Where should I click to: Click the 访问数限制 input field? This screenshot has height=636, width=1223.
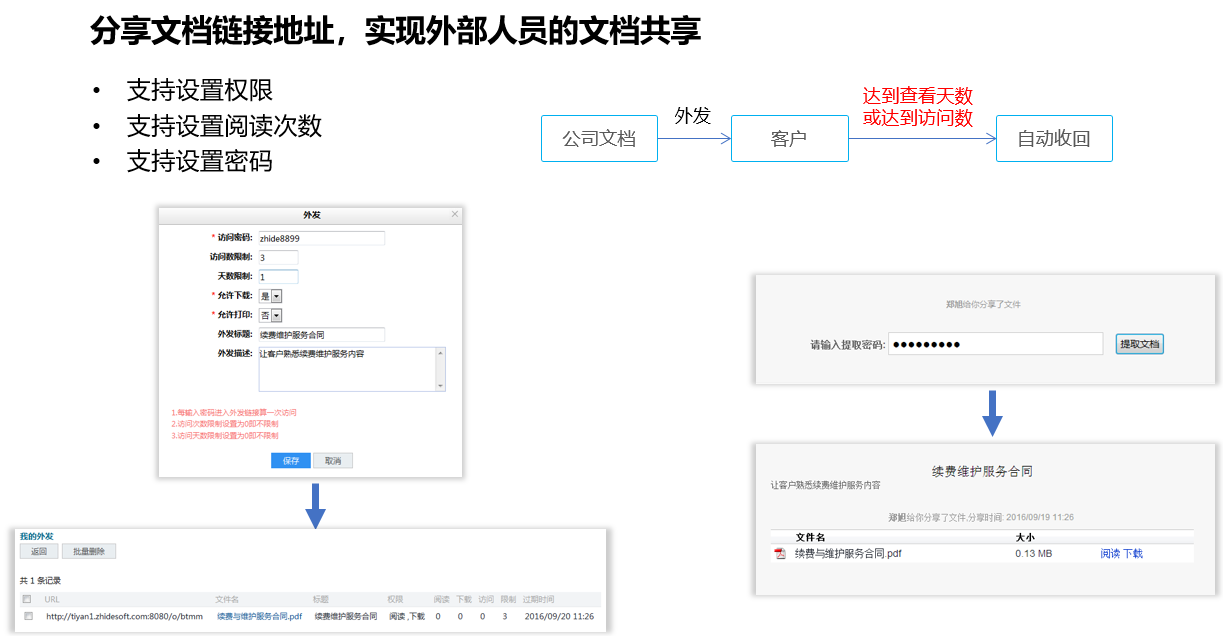(278, 258)
